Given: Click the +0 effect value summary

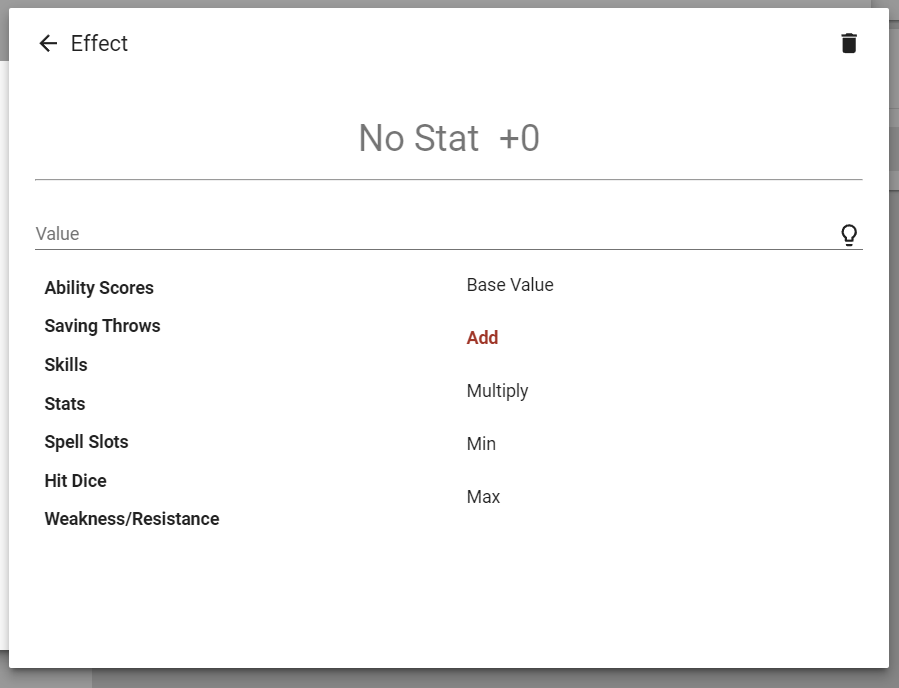Looking at the screenshot, I should 519,138.
